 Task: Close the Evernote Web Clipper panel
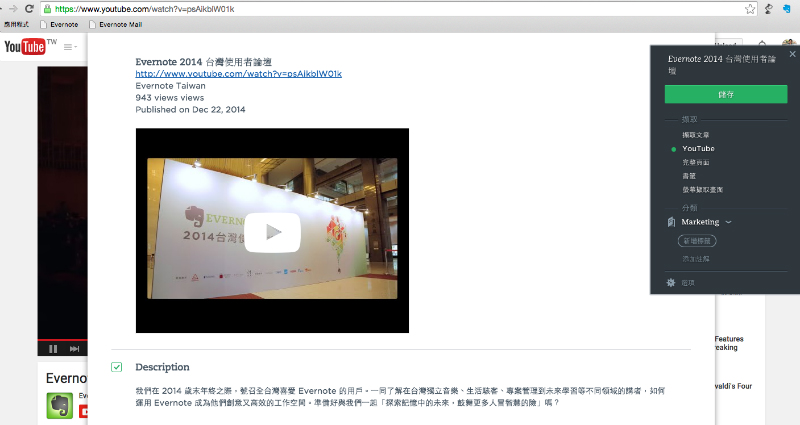[792, 54]
